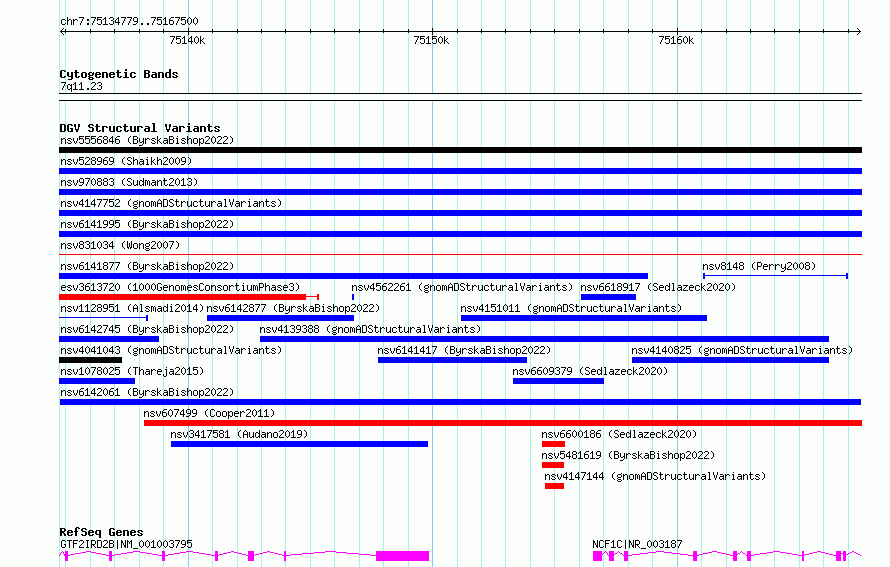Click the nsv8148 (Perry2008) label
890x567 pixels.
click(x=759, y=266)
